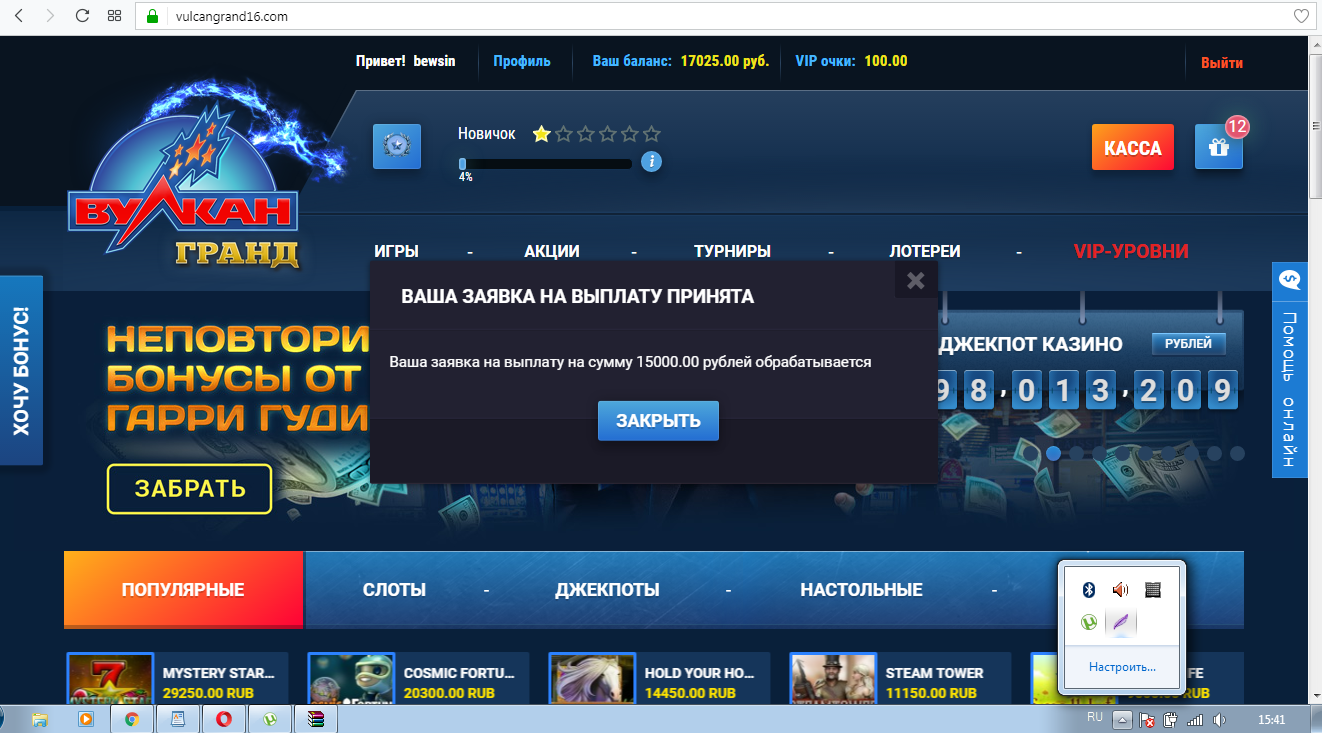Viewport: 1322px width, 733px height.
Task: Click the level progress bar at 4%
Action: (x=545, y=164)
